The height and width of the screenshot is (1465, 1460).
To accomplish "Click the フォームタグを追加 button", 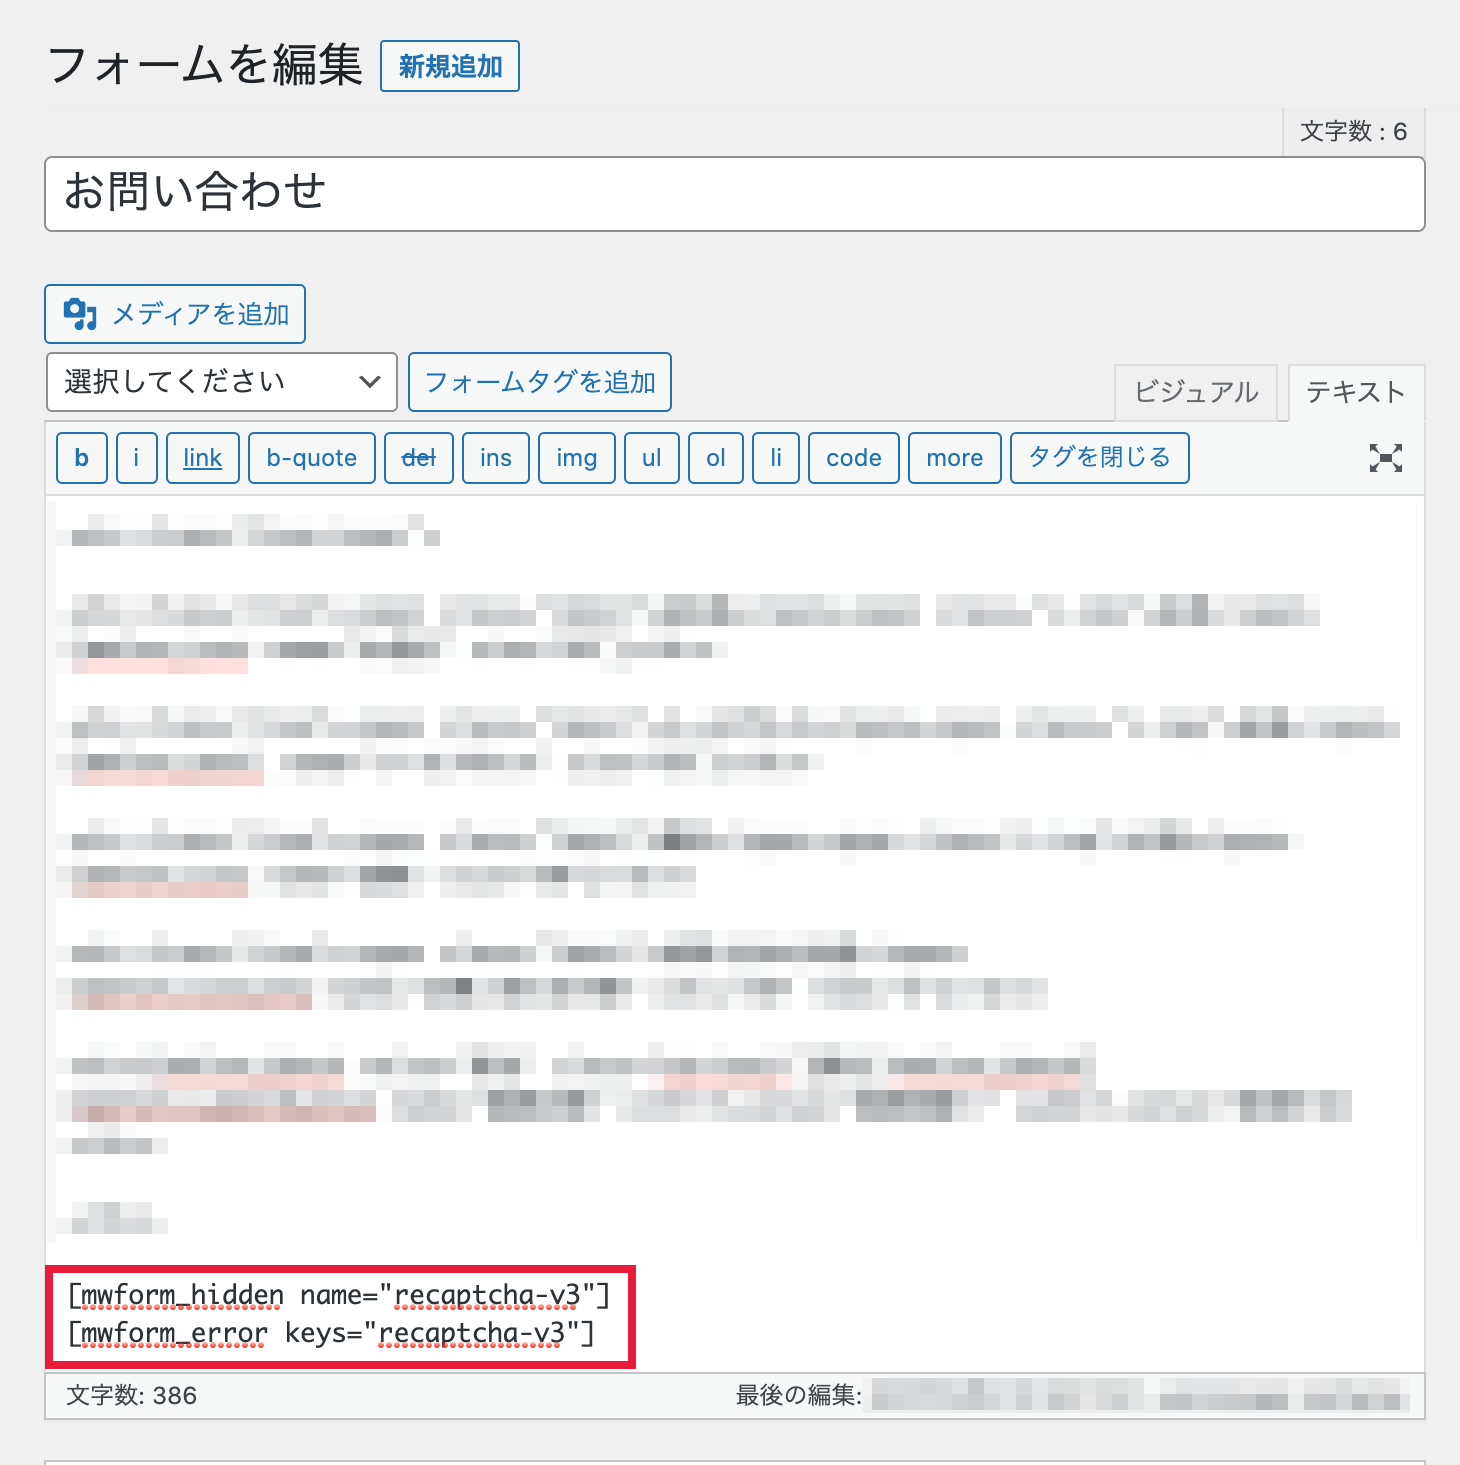I will pyautogui.click(x=540, y=382).
